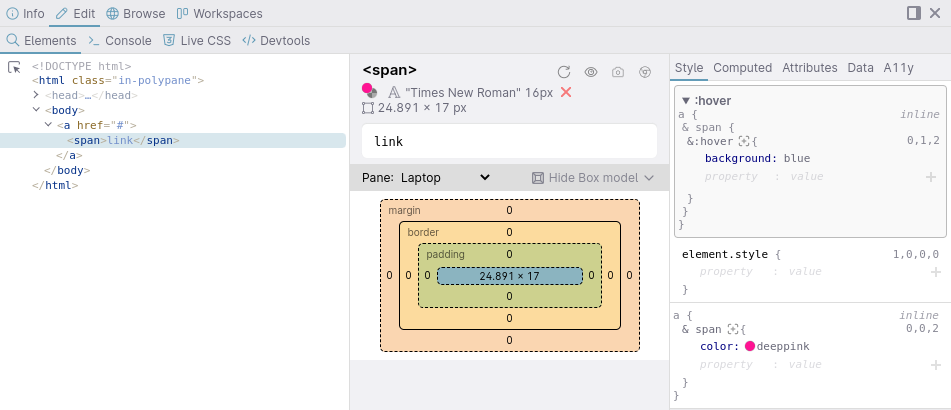The image size is (951, 410).
Task: Collapse the a href node
Action: [49, 125]
